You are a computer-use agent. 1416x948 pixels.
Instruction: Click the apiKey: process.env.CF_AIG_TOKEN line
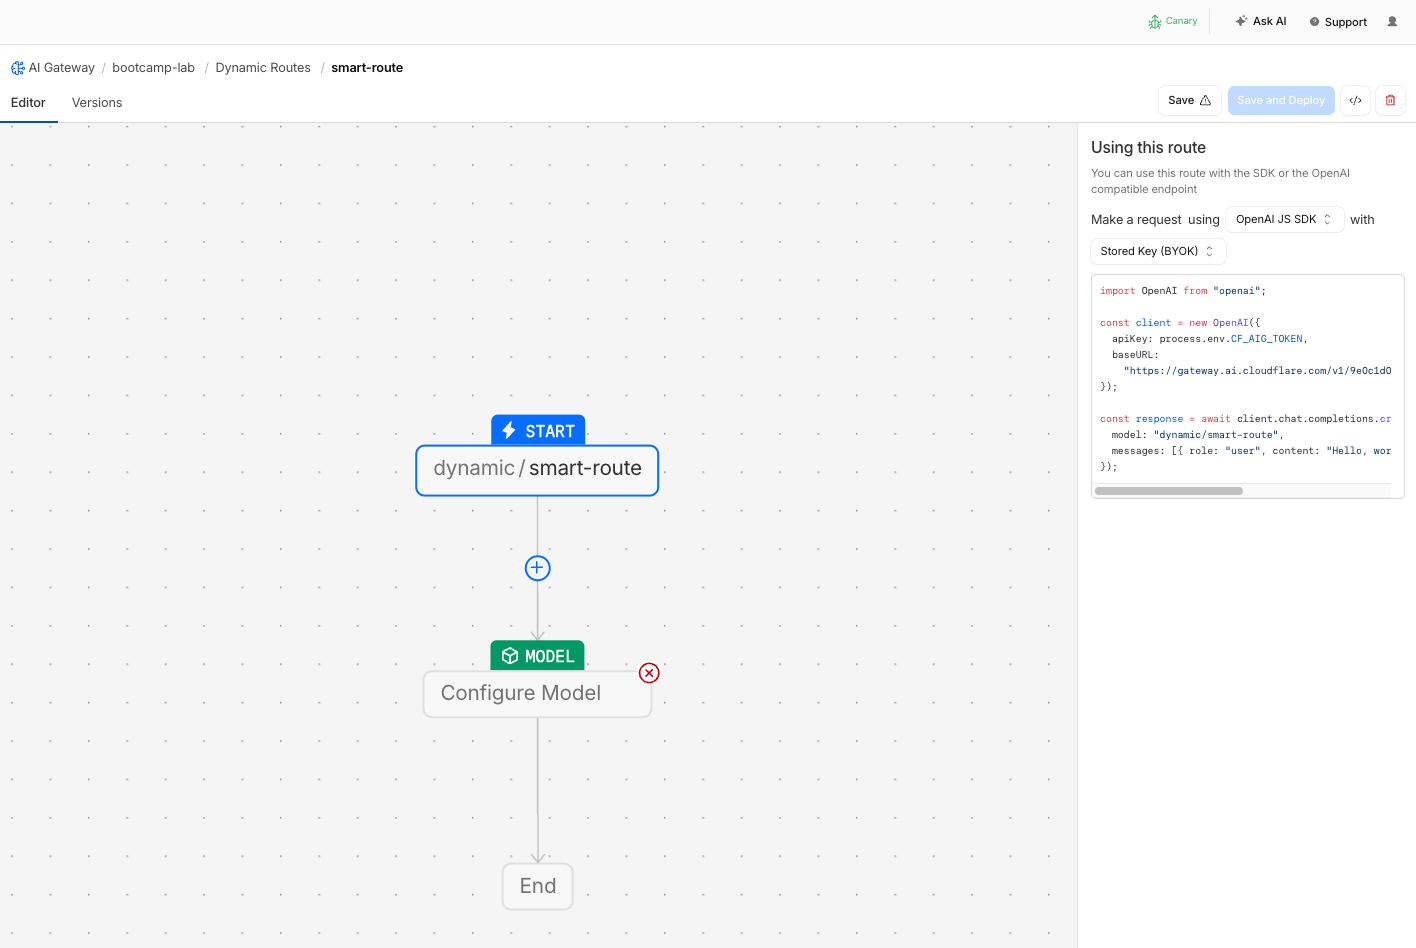tap(1210, 339)
